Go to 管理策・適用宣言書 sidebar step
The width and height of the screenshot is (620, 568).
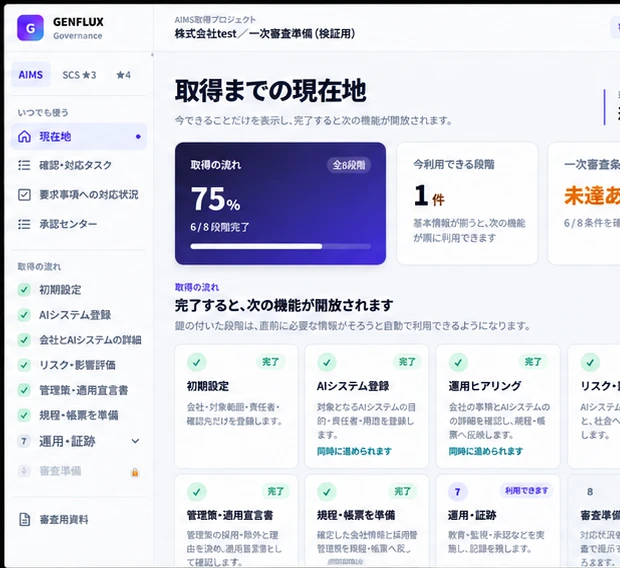coord(78,390)
